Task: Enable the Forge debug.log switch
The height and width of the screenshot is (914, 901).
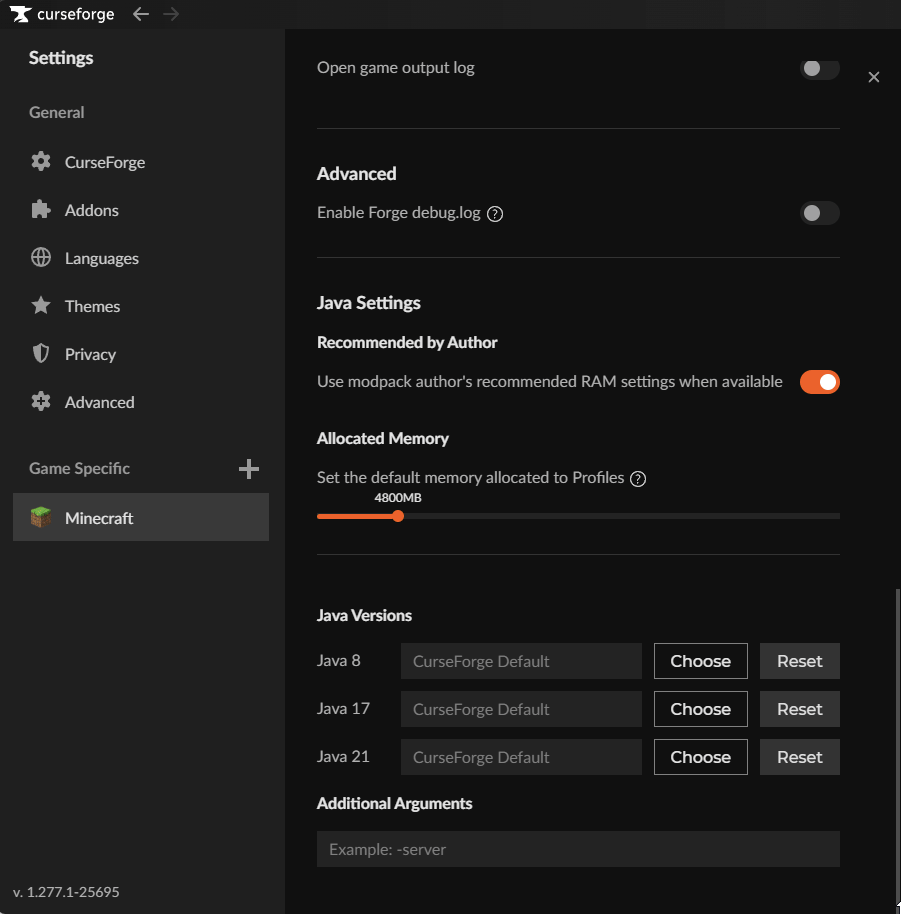Action: (x=819, y=213)
